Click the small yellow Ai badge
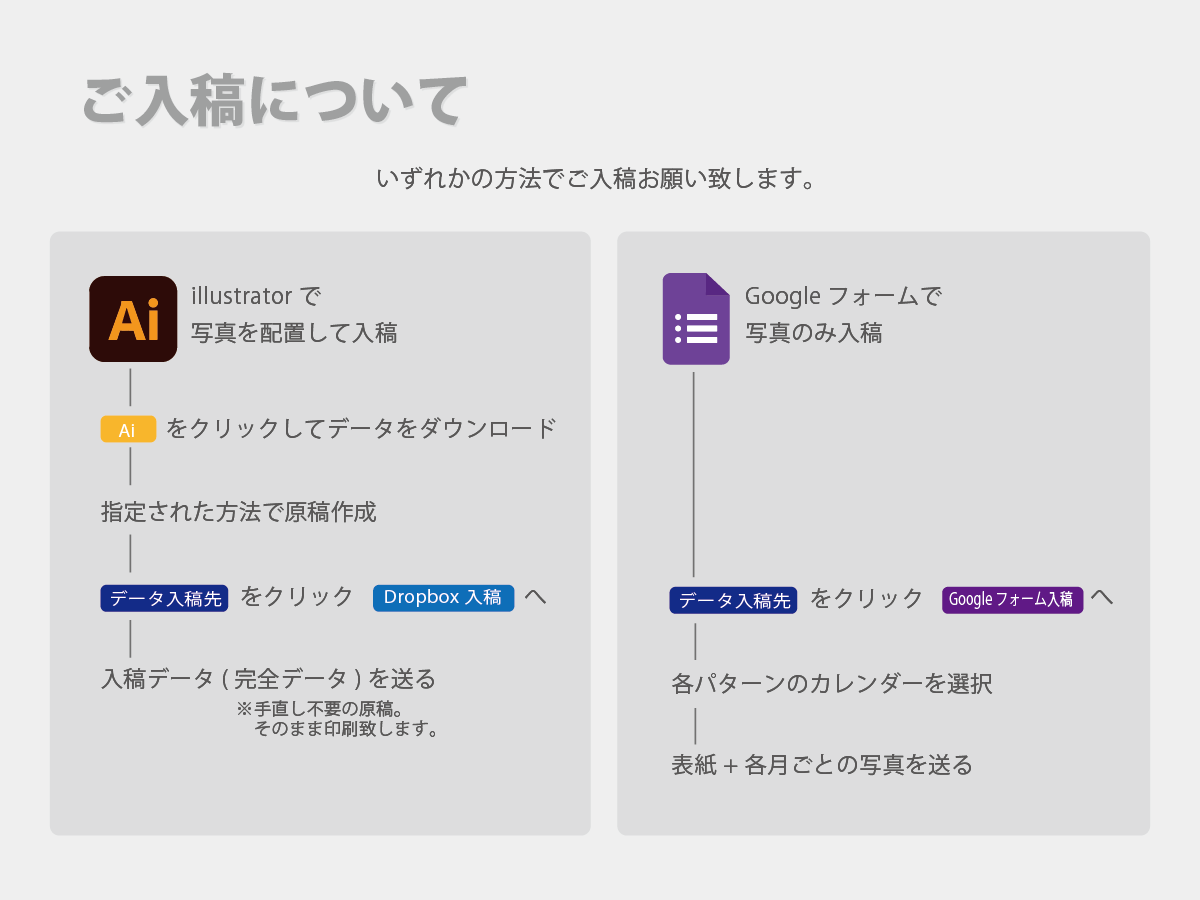Image resolution: width=1200 pixels, height=900 pixels. click(128, 430)
